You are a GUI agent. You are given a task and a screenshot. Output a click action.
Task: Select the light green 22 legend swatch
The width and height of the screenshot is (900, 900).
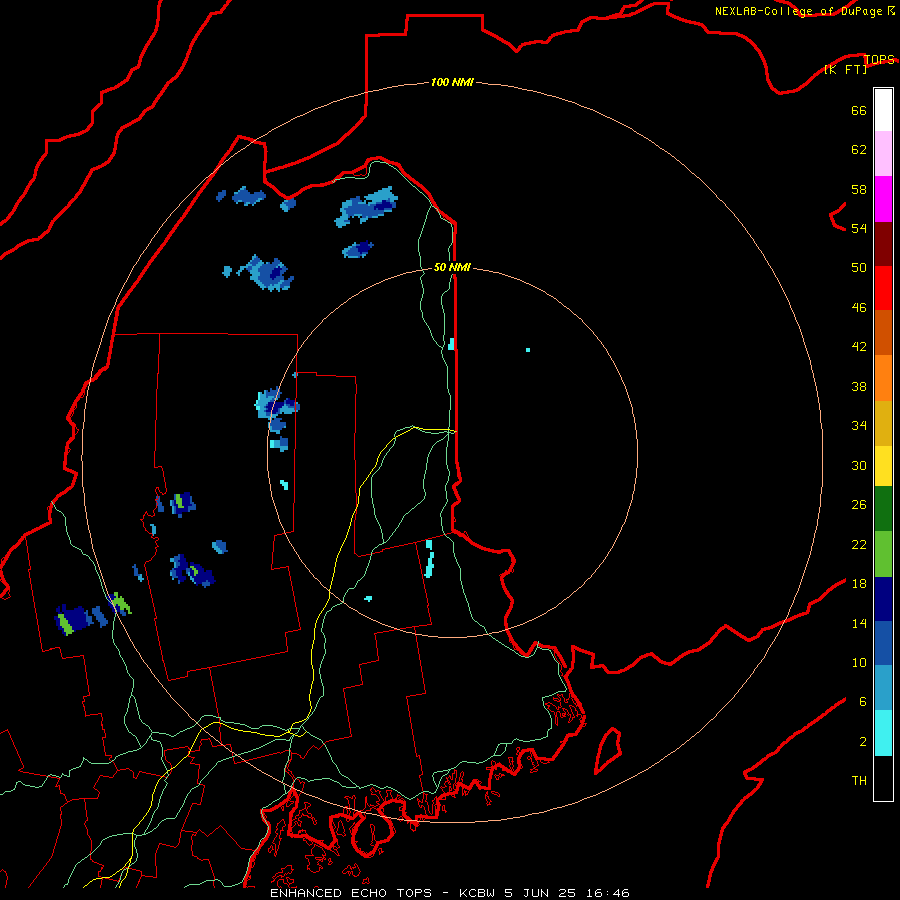(883, 554)
